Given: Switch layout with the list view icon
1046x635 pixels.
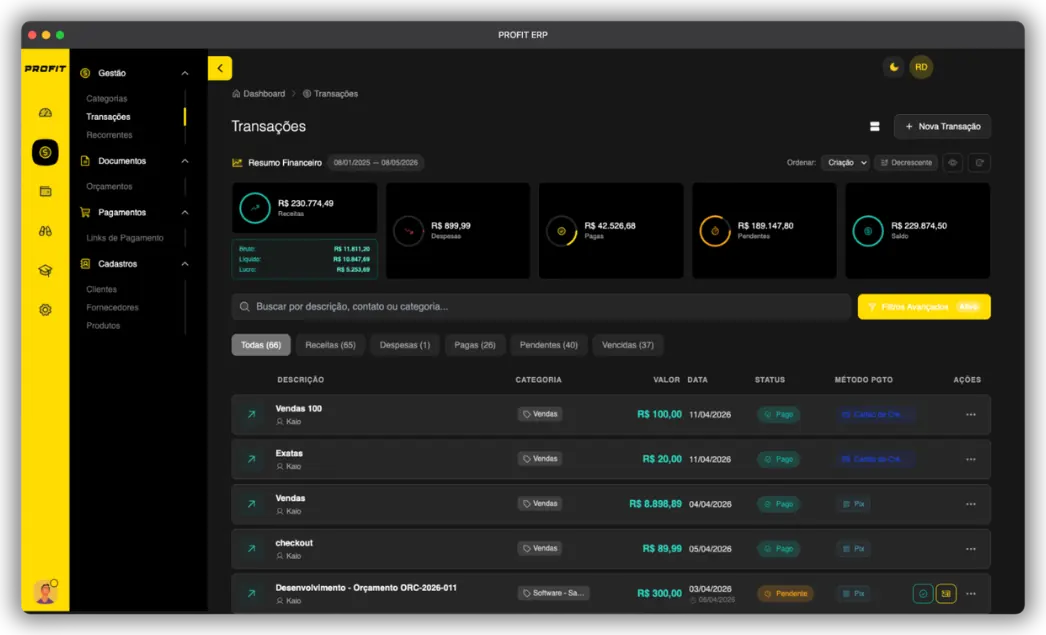Looking at the screenshot, I should pos(875,127).
